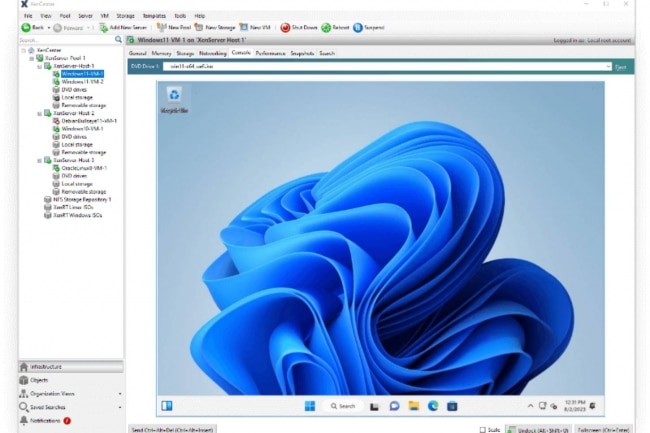Launch the New VM toolbar button

[x=255, y=27]
